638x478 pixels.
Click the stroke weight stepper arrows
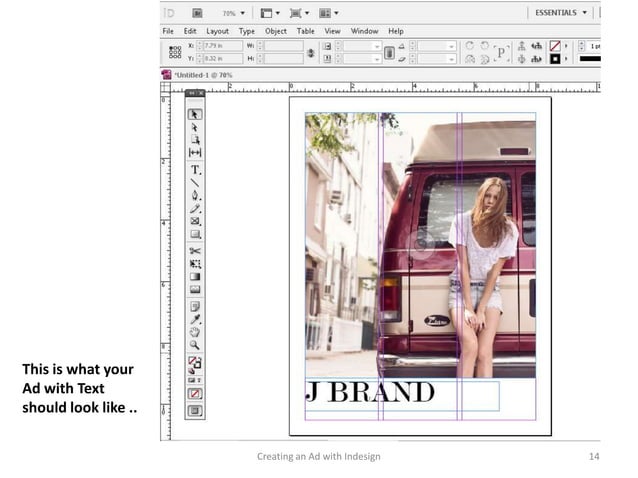coord(581,46)
